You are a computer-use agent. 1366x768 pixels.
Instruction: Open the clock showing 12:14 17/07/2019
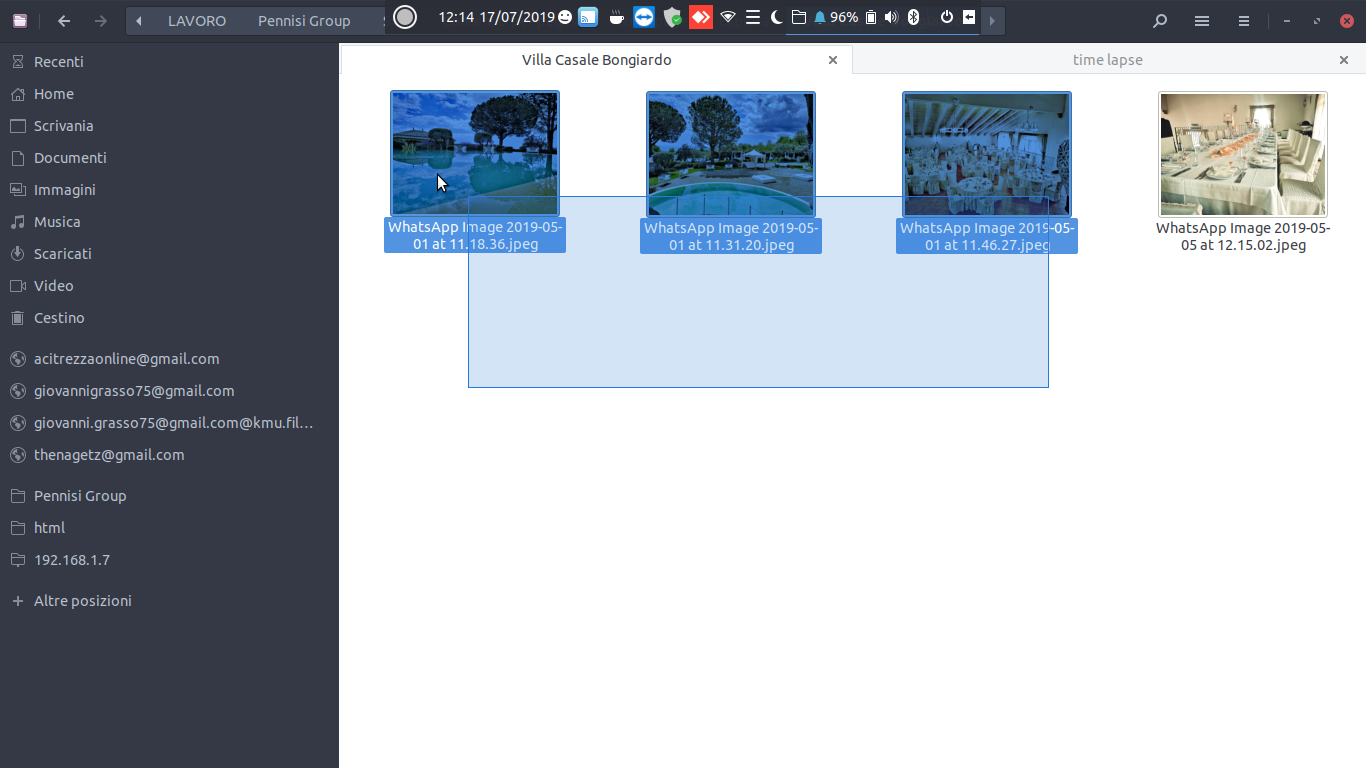click(x=496, y=17)
